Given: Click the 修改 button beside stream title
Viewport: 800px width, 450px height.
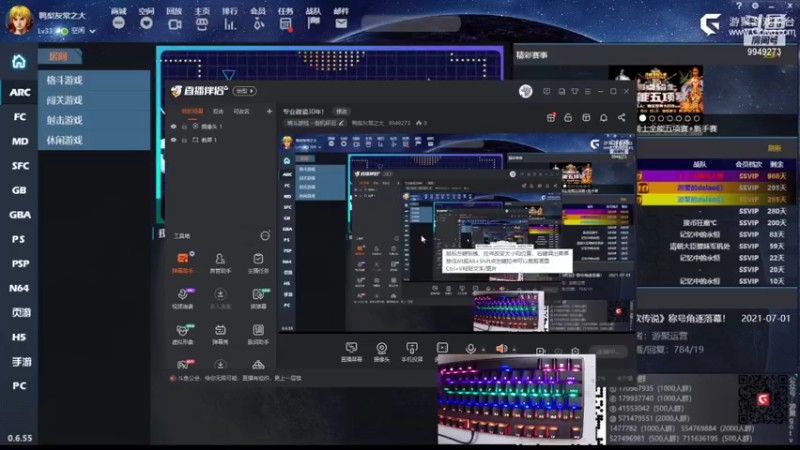Looking at the screenshot, I should tap(341, 111).
